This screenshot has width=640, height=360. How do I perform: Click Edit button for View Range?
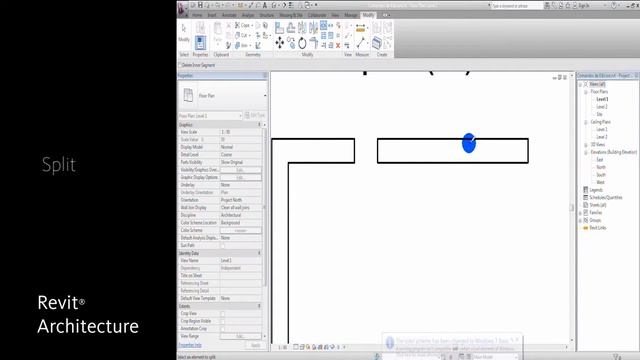click(240, 336)
